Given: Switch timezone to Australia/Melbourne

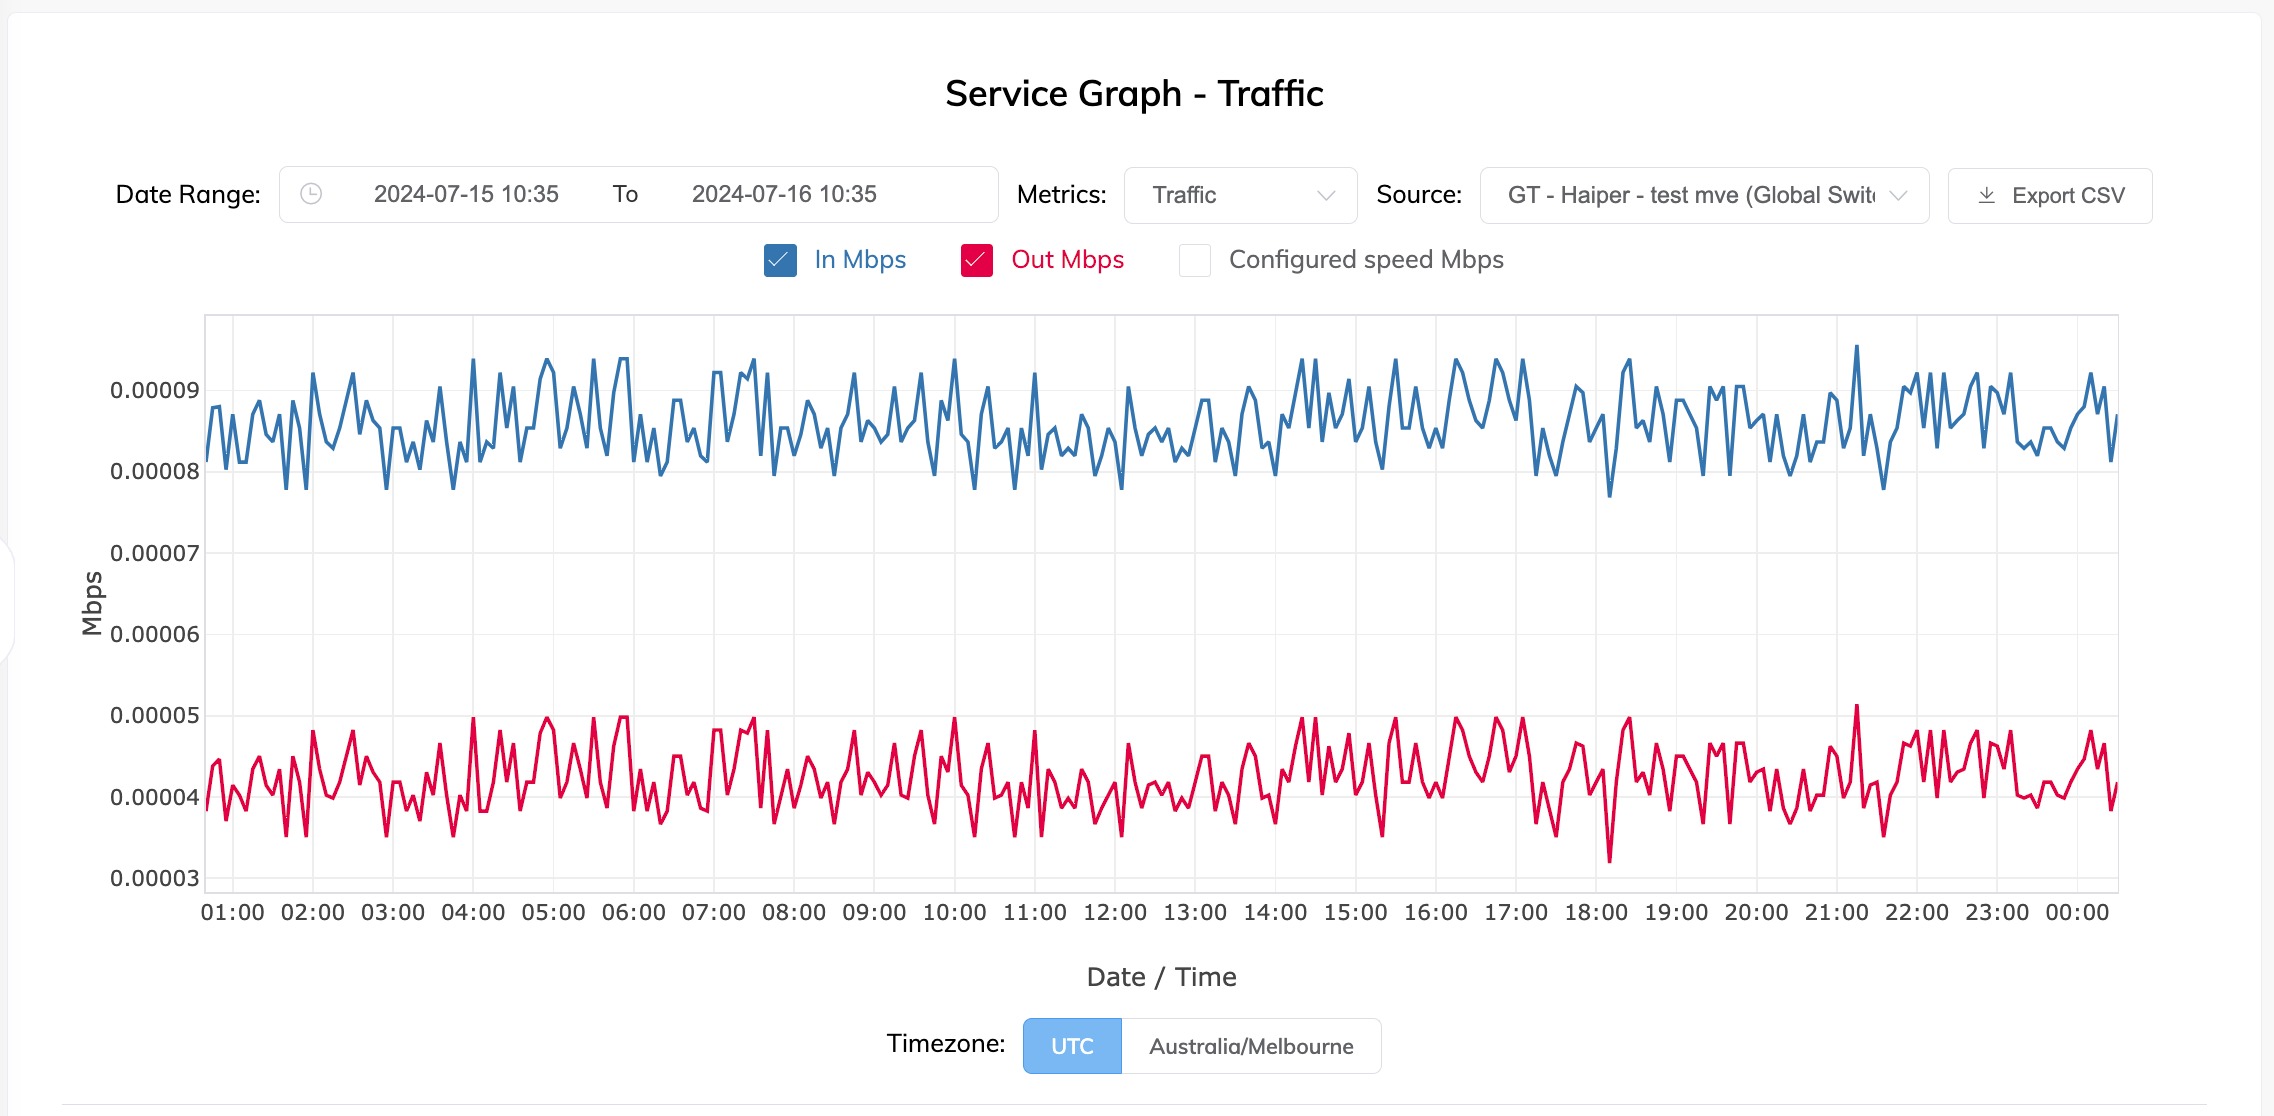Looking at the screenshot, I should point(1252,1045).
